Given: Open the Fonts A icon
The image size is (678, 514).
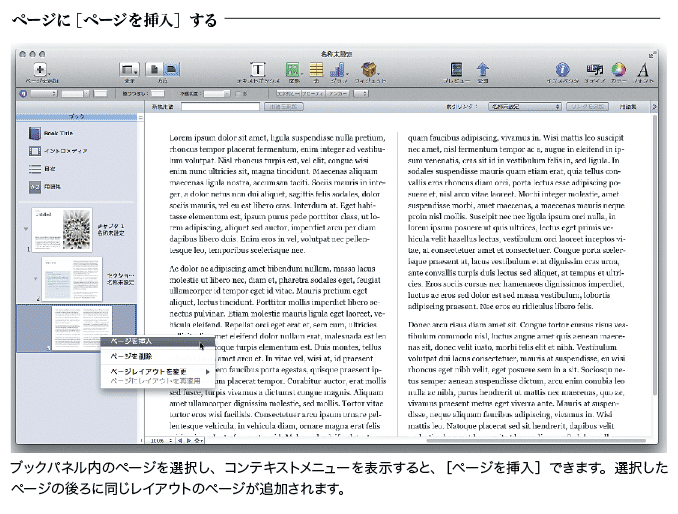Looking at the screenshot, I should [x=643, y=70].
